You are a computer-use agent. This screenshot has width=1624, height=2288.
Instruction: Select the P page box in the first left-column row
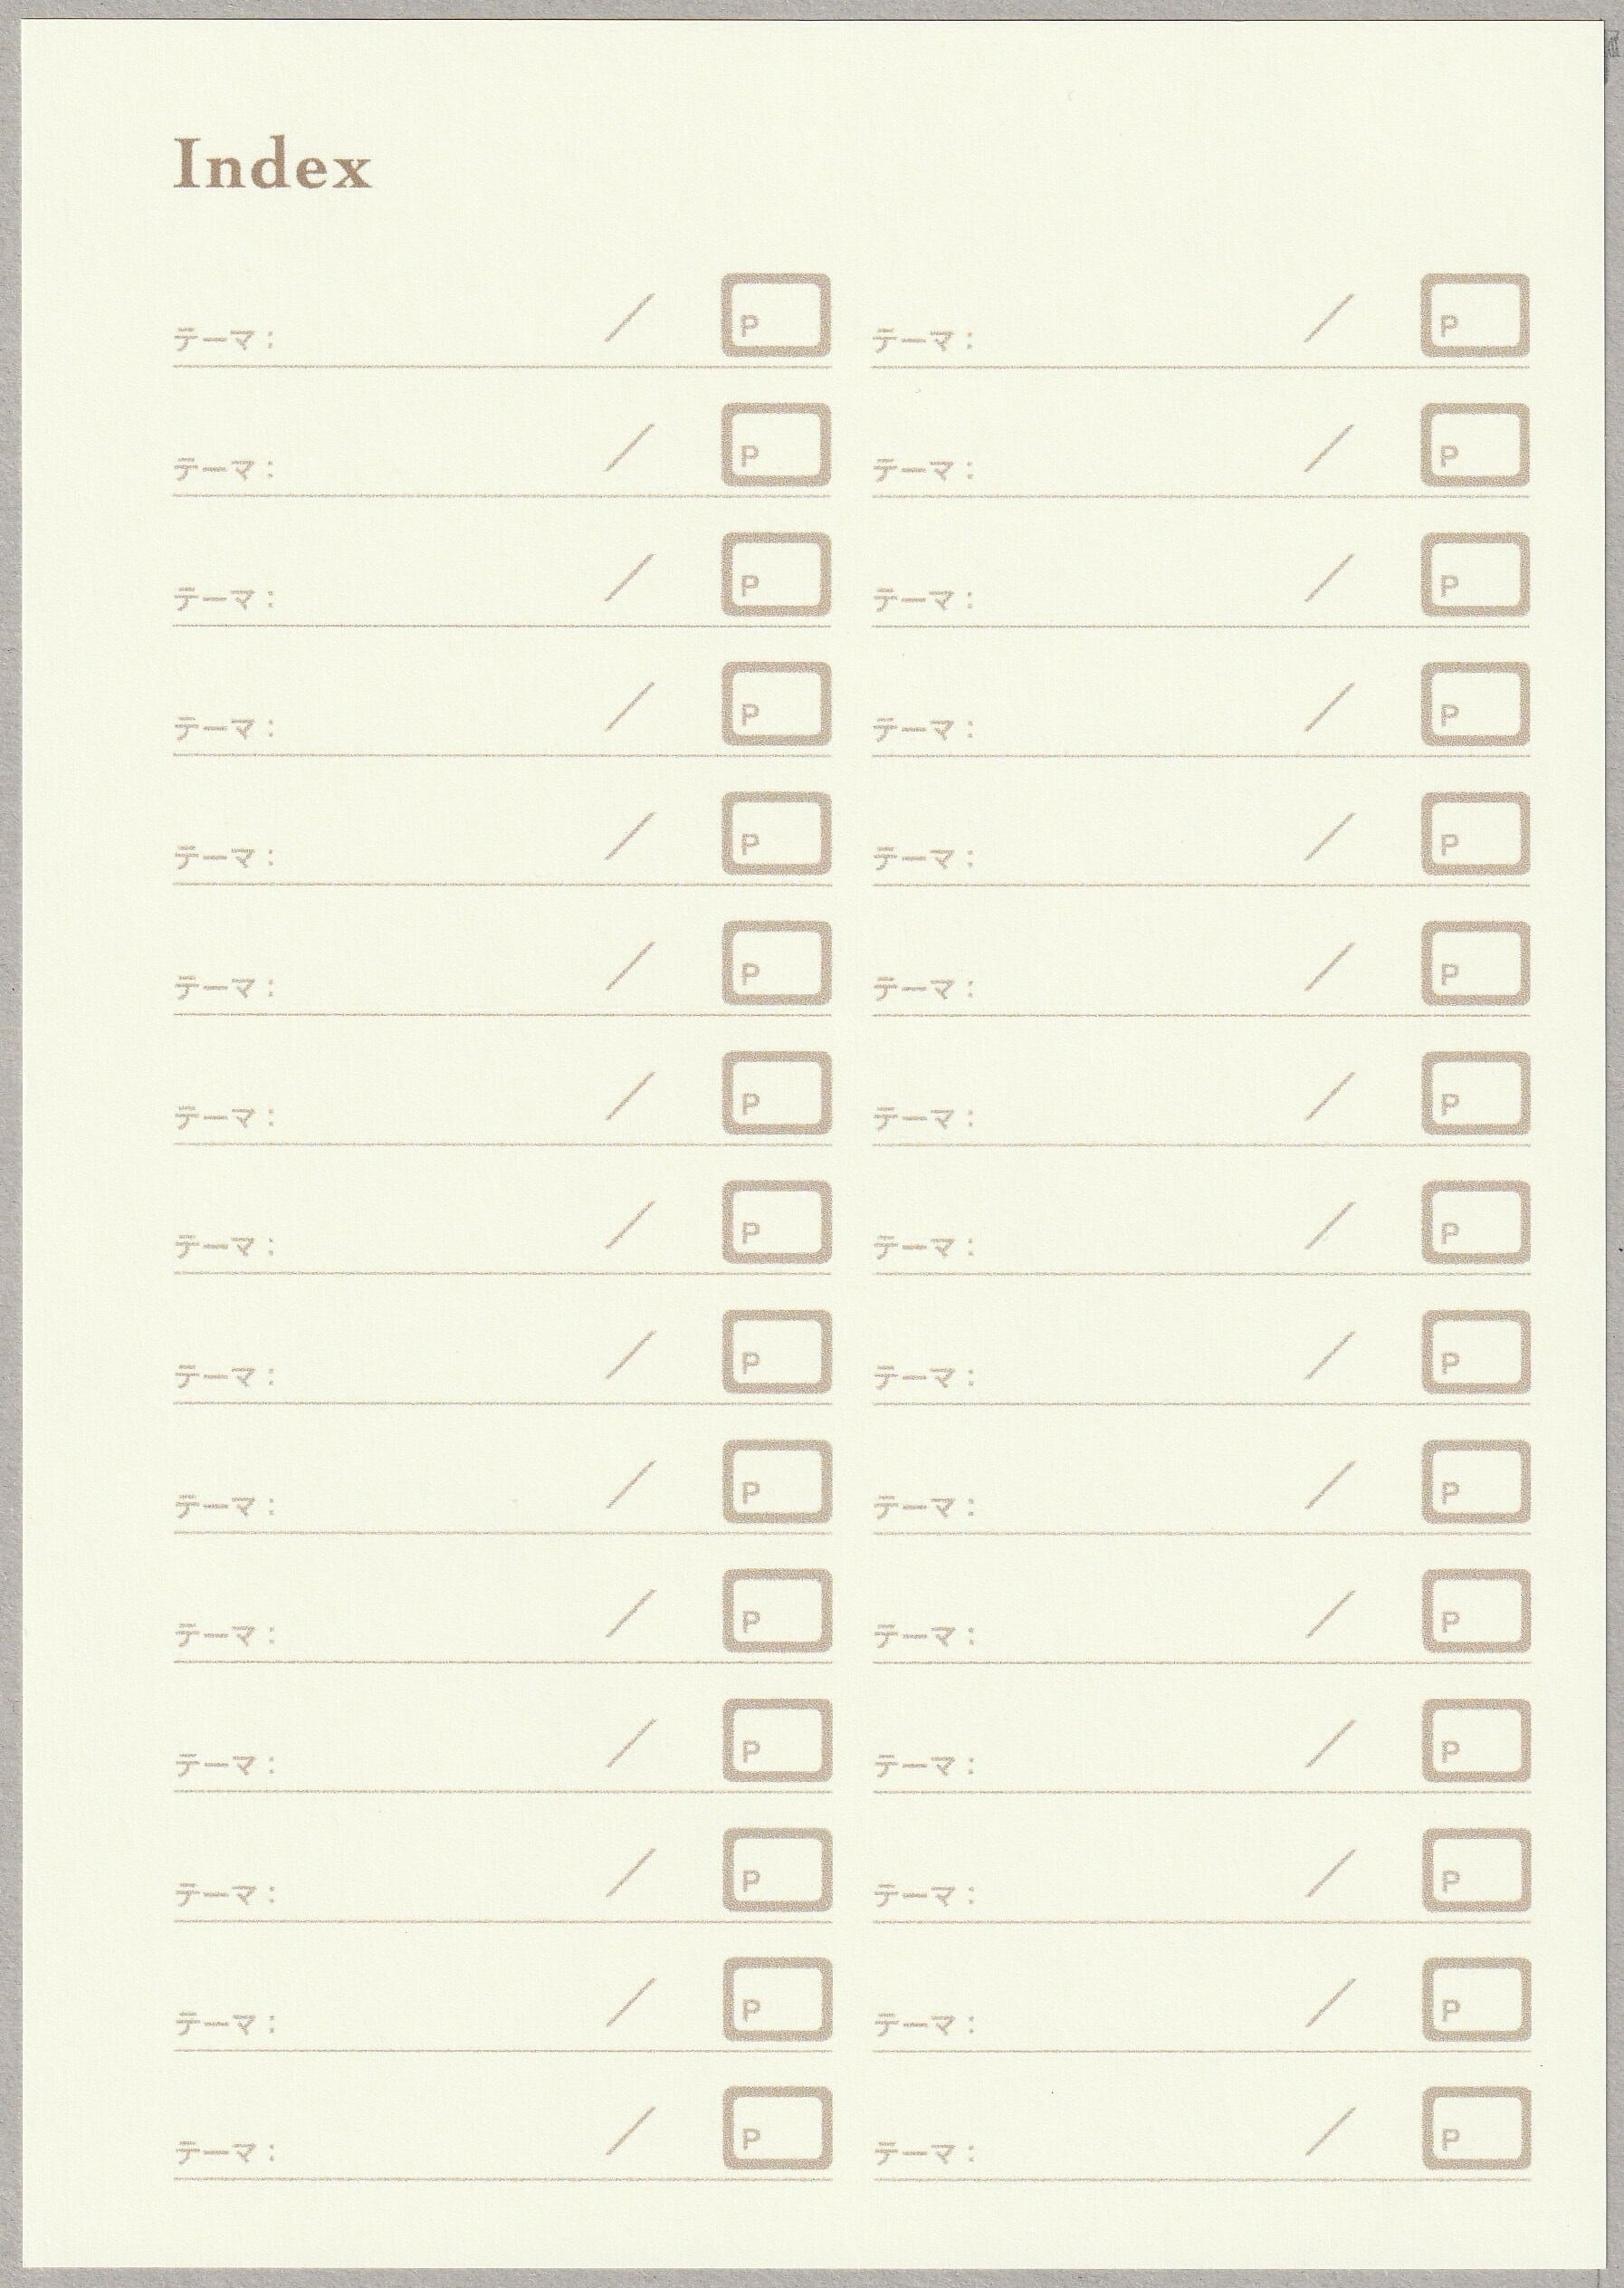click(x=777, y=315)
